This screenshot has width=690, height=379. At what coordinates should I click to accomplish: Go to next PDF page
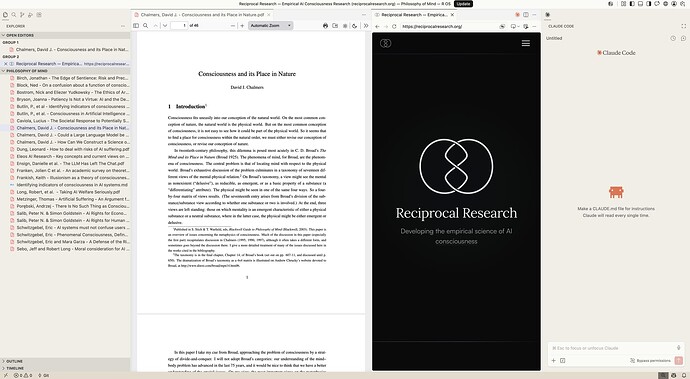tap(165, 26)
